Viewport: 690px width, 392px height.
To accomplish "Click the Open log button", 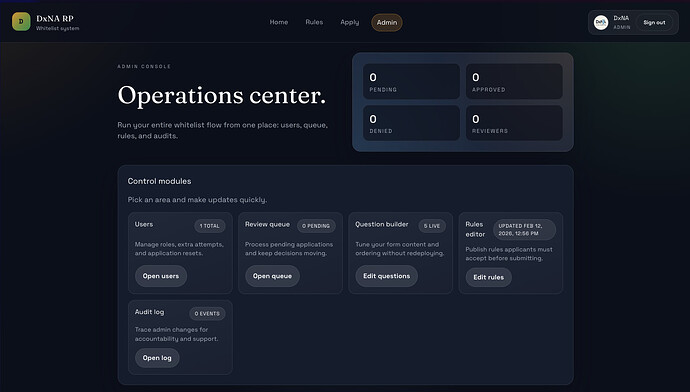I will coord(157,358).
